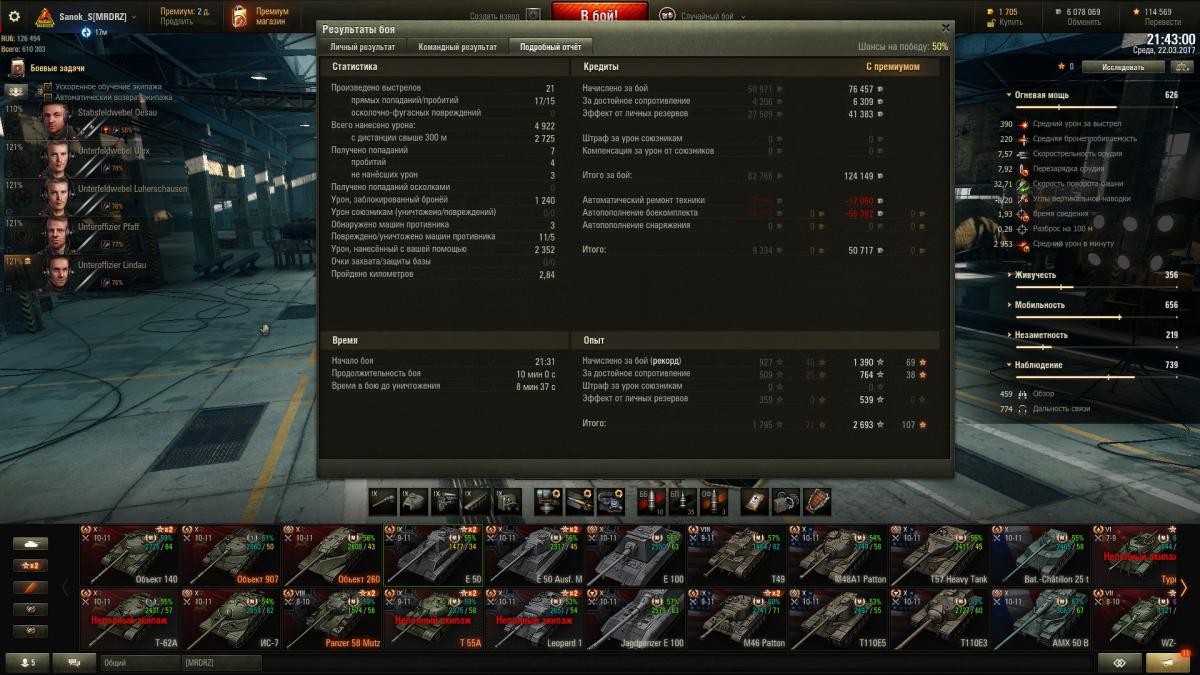Click Перевести free experience button

click(1163, 22)
